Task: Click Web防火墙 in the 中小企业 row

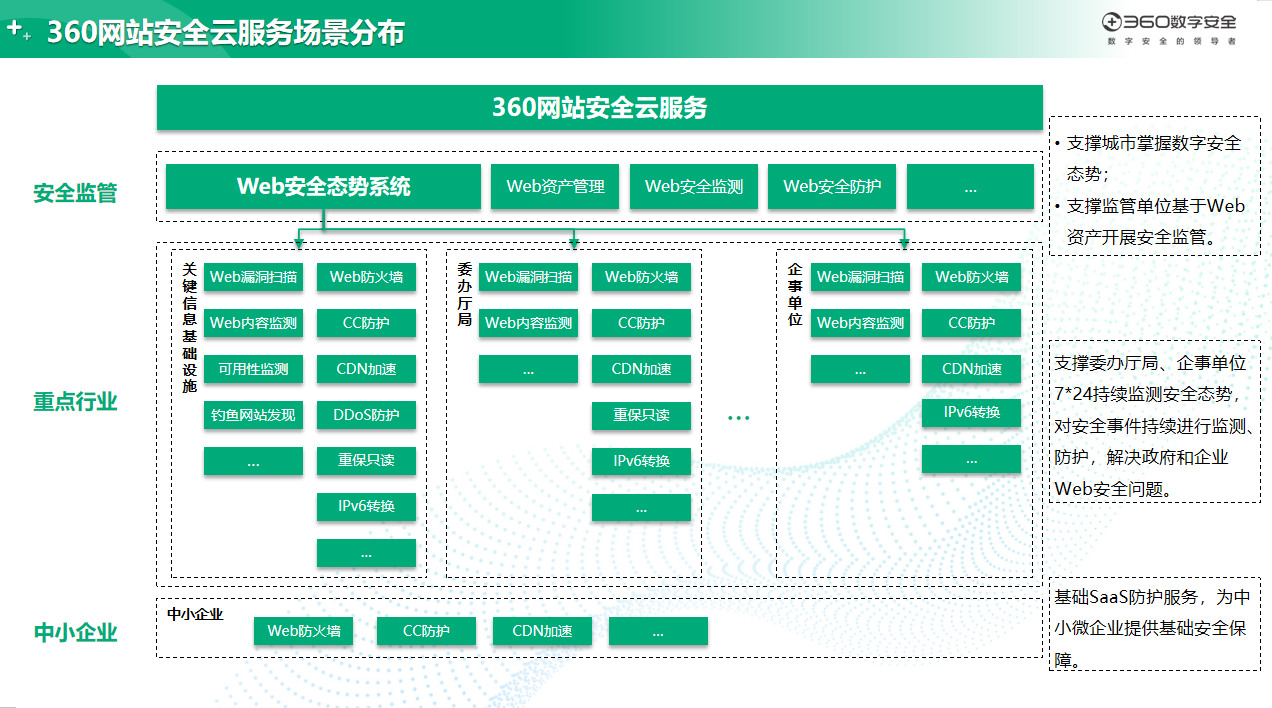Action: coord(304,631)
